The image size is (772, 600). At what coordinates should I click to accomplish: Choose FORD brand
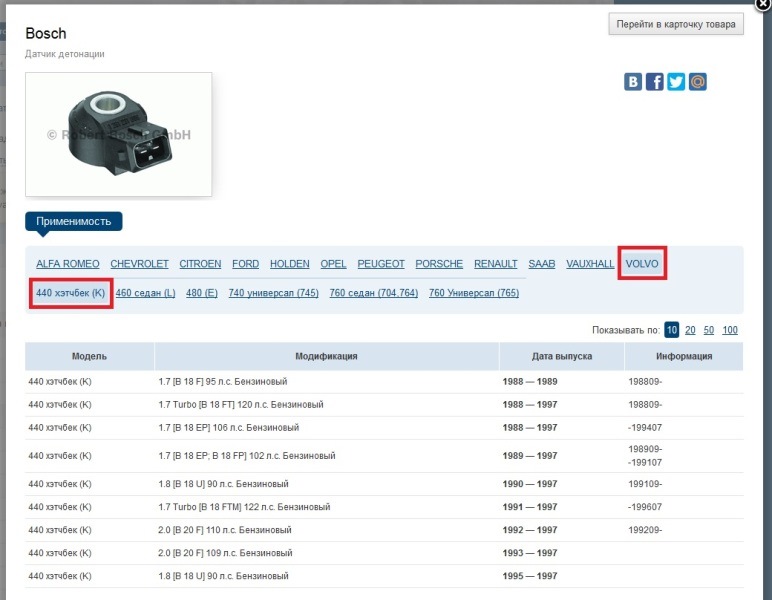[x=246, y=264]
